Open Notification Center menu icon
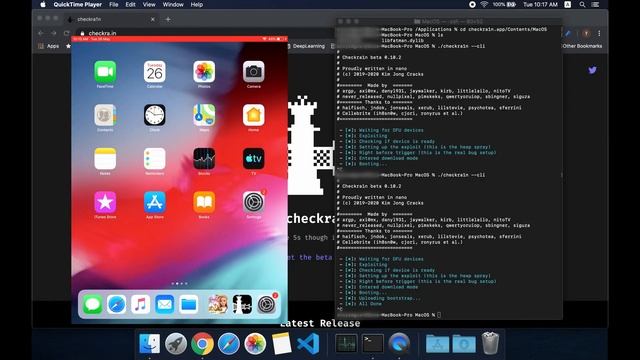The width and height of the screenshot is (640, 360). [596, 4]
